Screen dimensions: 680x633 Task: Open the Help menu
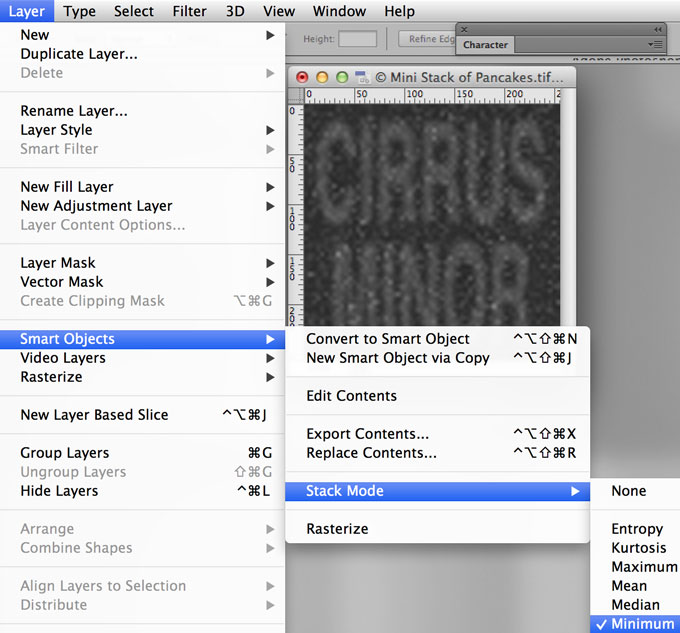(399, 11)
